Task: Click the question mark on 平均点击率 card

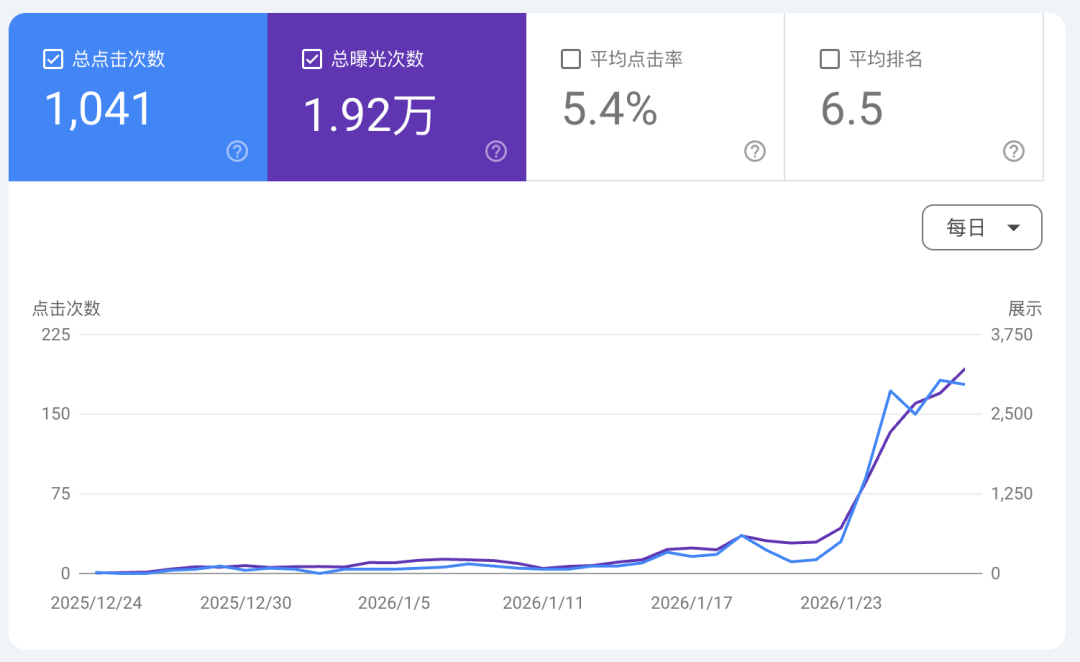Action: pyautogui.click(x=754, y=151)
